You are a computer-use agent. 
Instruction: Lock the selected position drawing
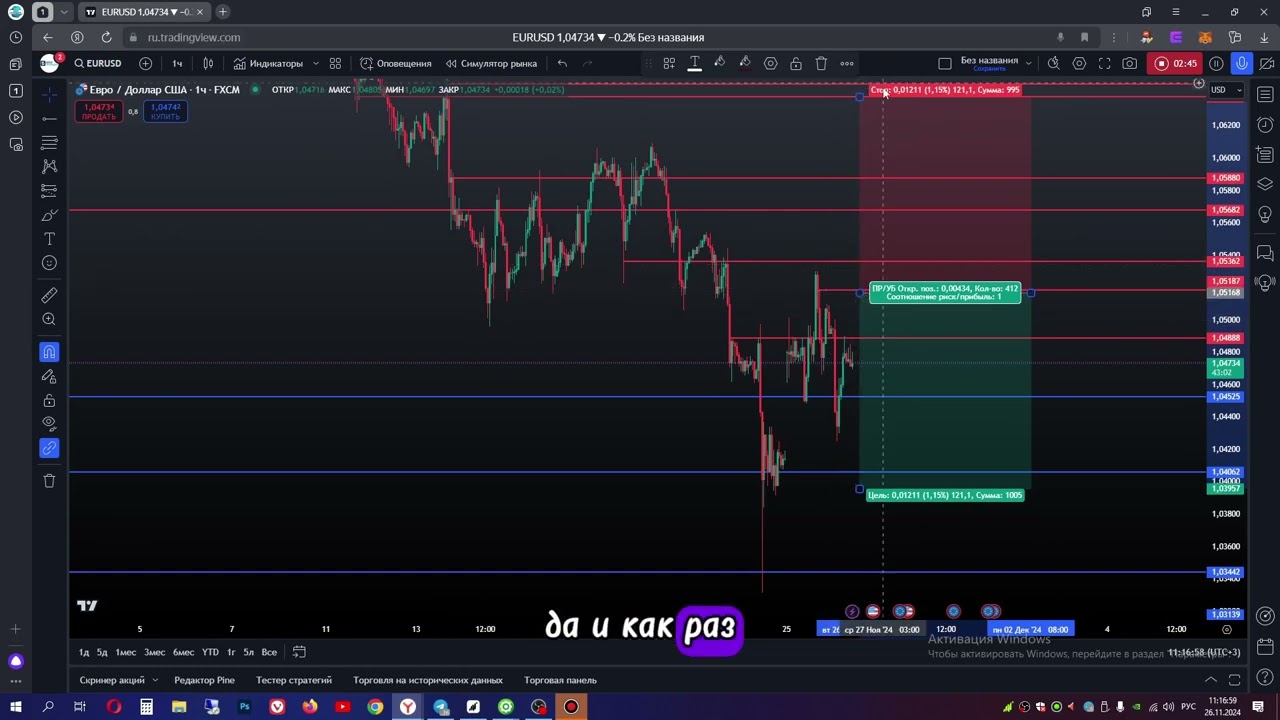(795, 63)
